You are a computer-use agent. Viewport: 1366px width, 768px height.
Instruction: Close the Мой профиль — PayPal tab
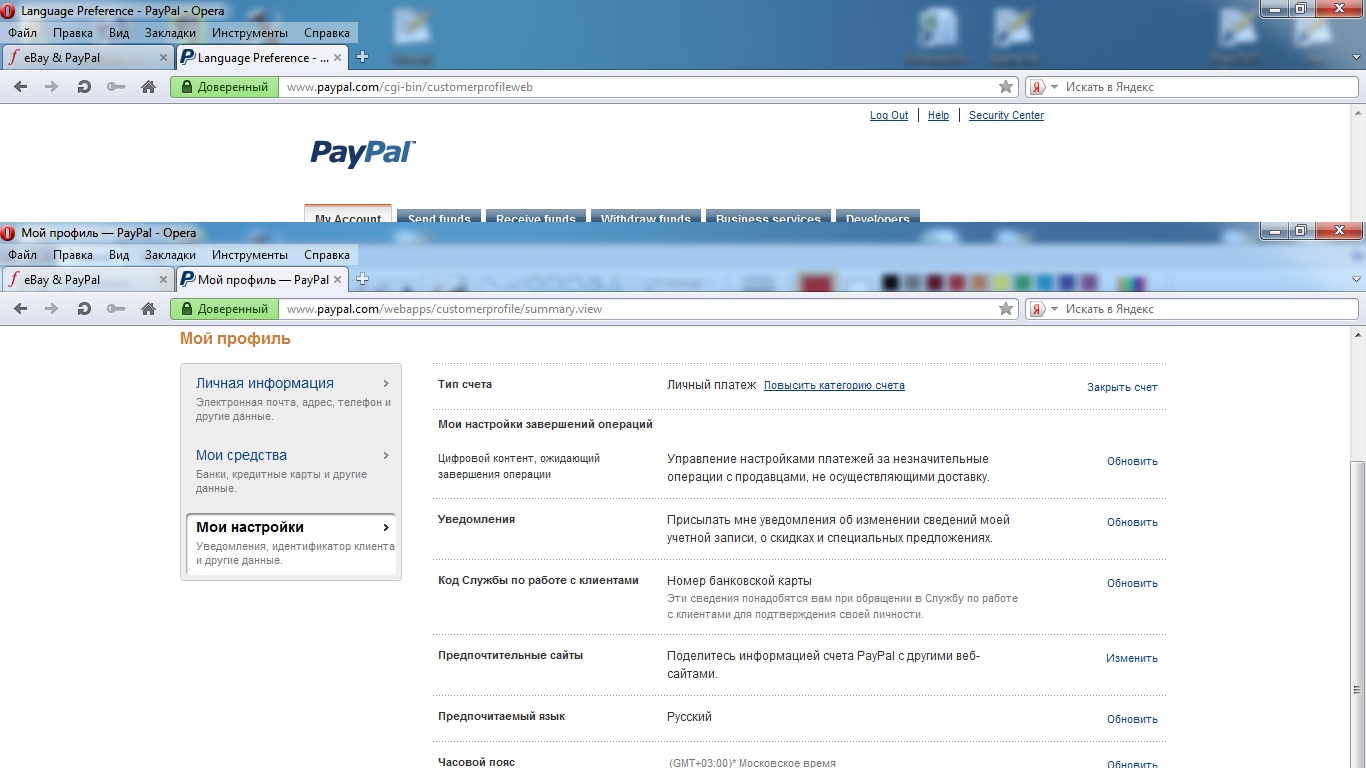338,280
